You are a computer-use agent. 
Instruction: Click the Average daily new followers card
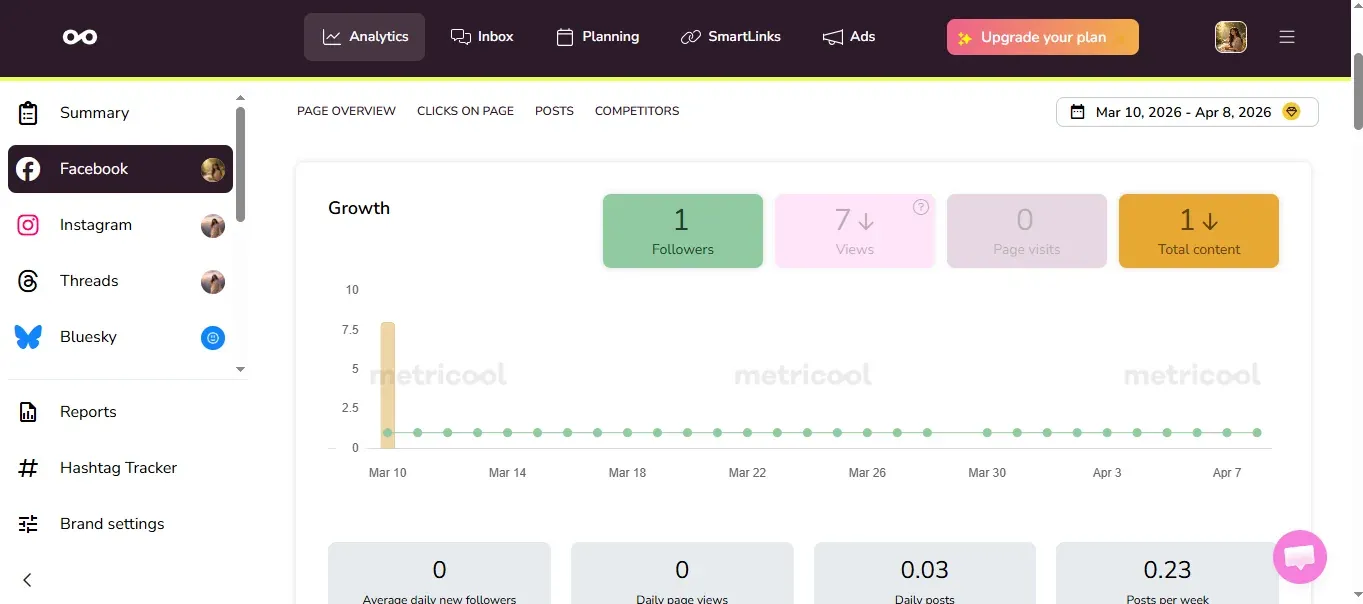(439, 574)
